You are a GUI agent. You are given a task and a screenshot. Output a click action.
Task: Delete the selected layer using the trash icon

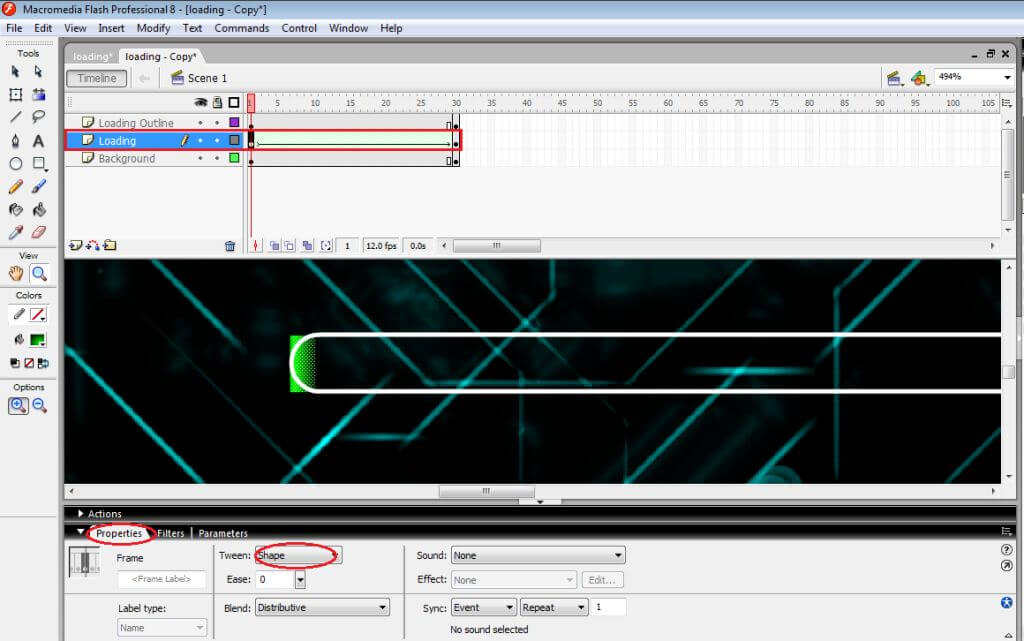[x=230, y=245]
